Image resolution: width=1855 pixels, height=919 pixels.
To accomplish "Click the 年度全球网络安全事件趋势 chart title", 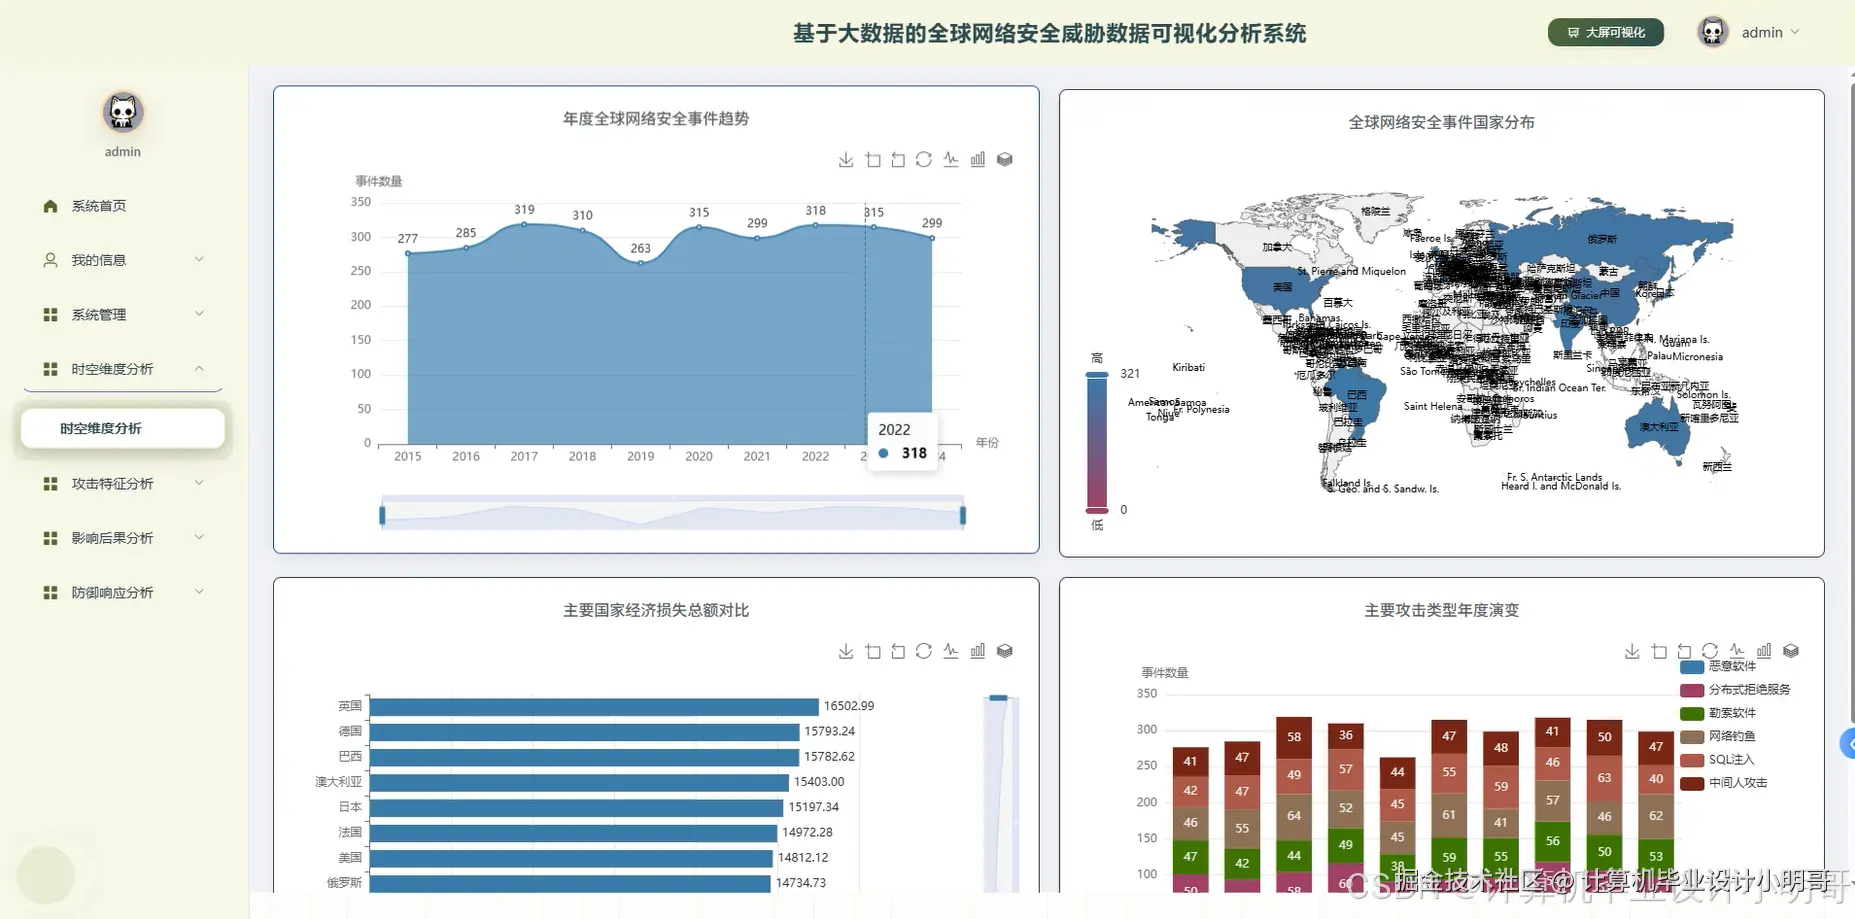I will click(x=656, y=119).
